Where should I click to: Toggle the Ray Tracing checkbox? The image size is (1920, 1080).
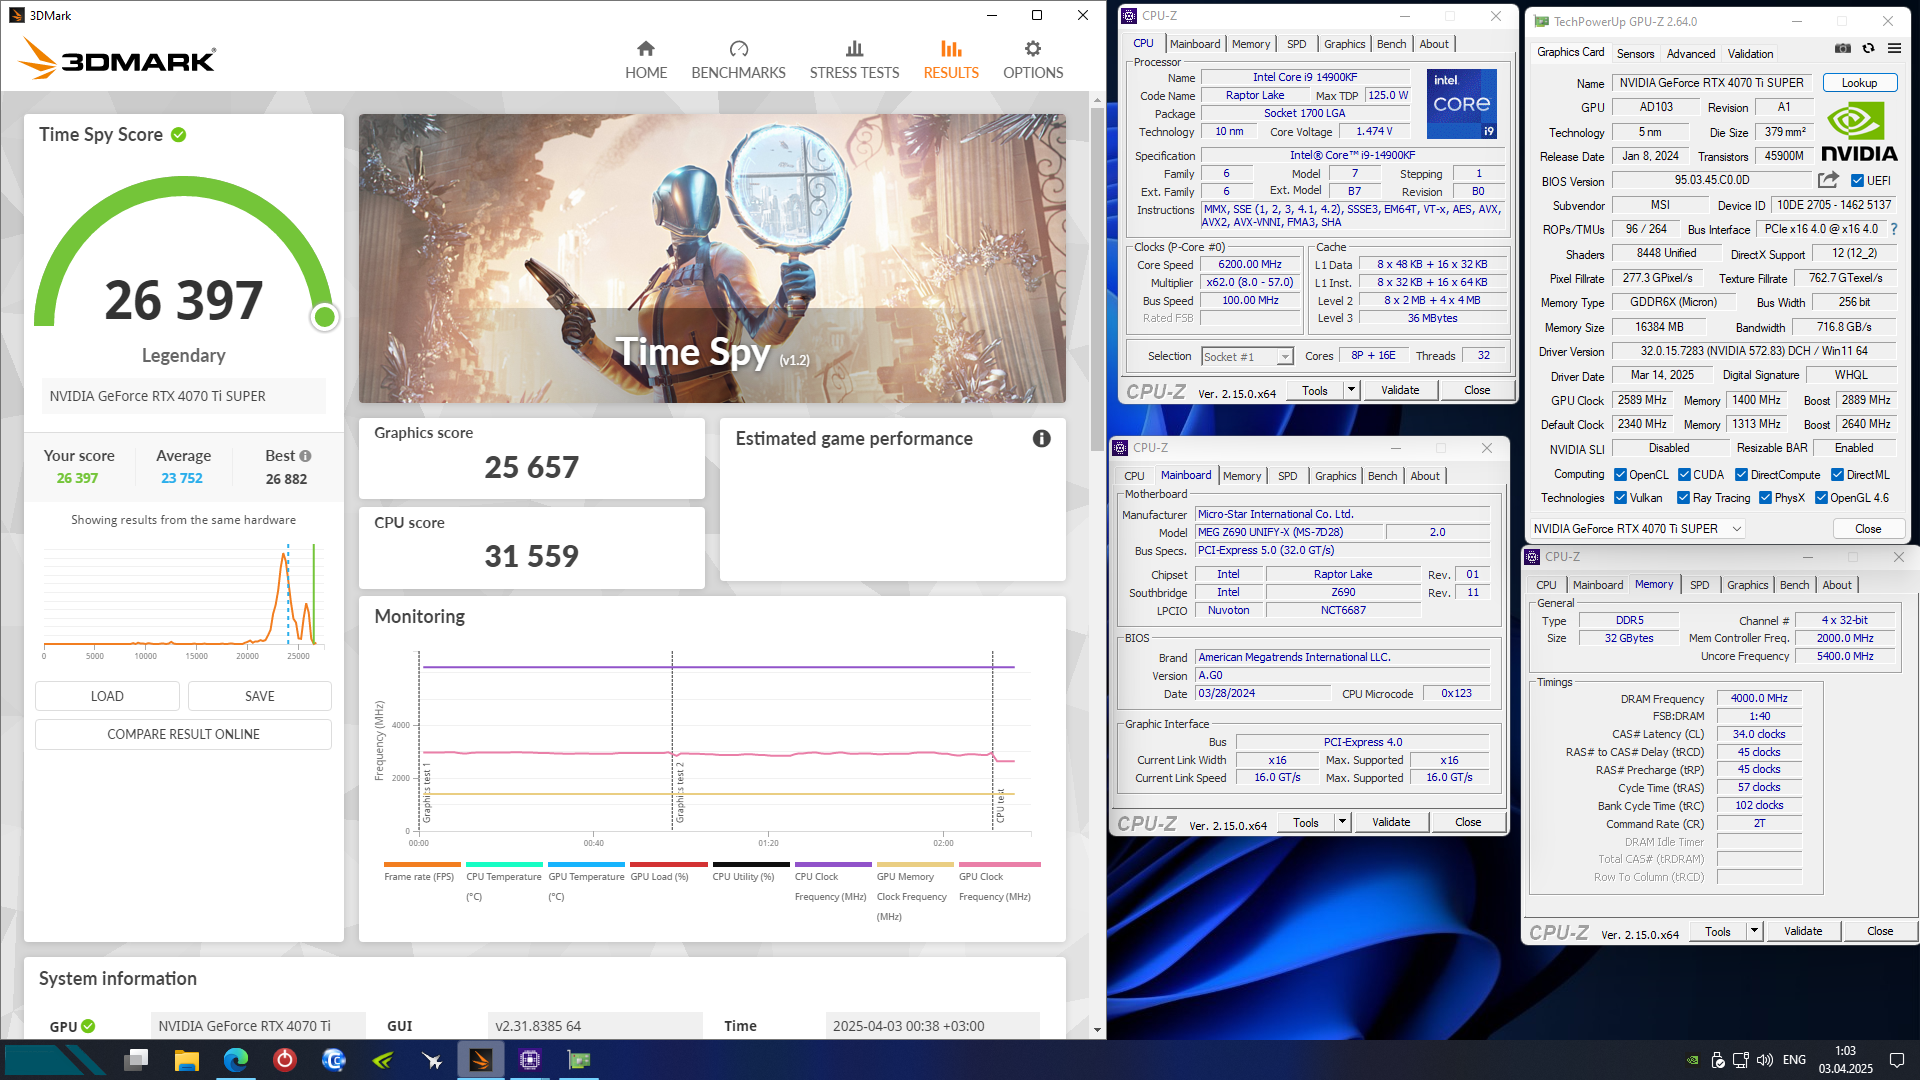[1683, 498]
